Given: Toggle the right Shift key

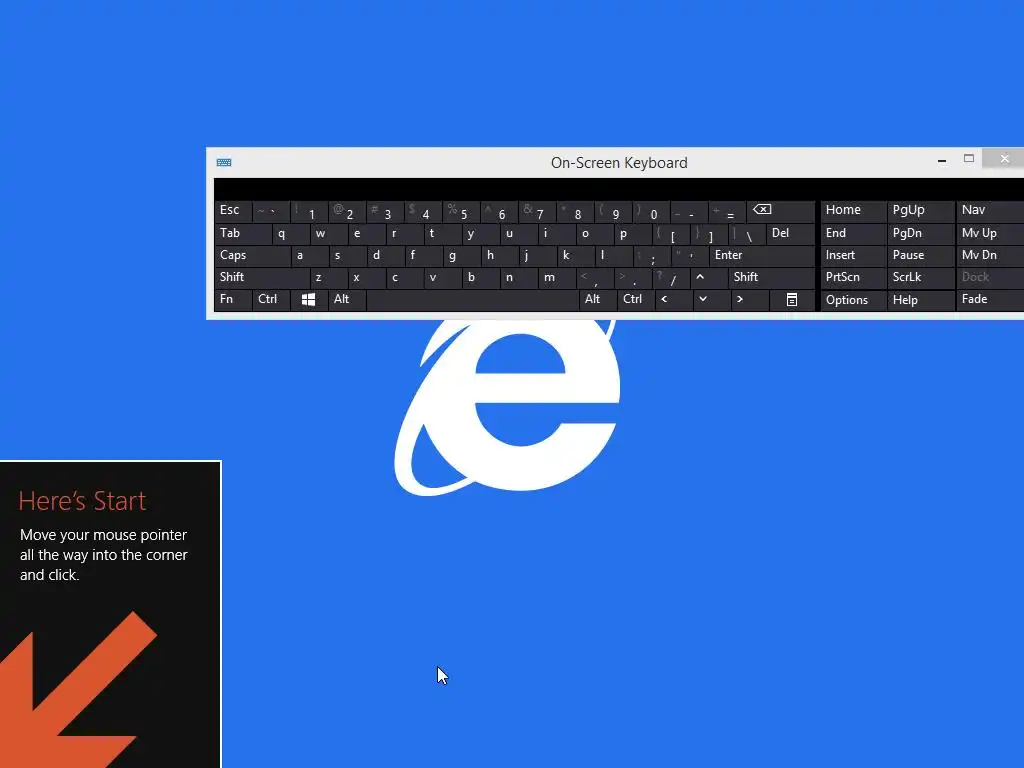Looking at the screenshot, I should pyautogui.click(x=771, y=278).
